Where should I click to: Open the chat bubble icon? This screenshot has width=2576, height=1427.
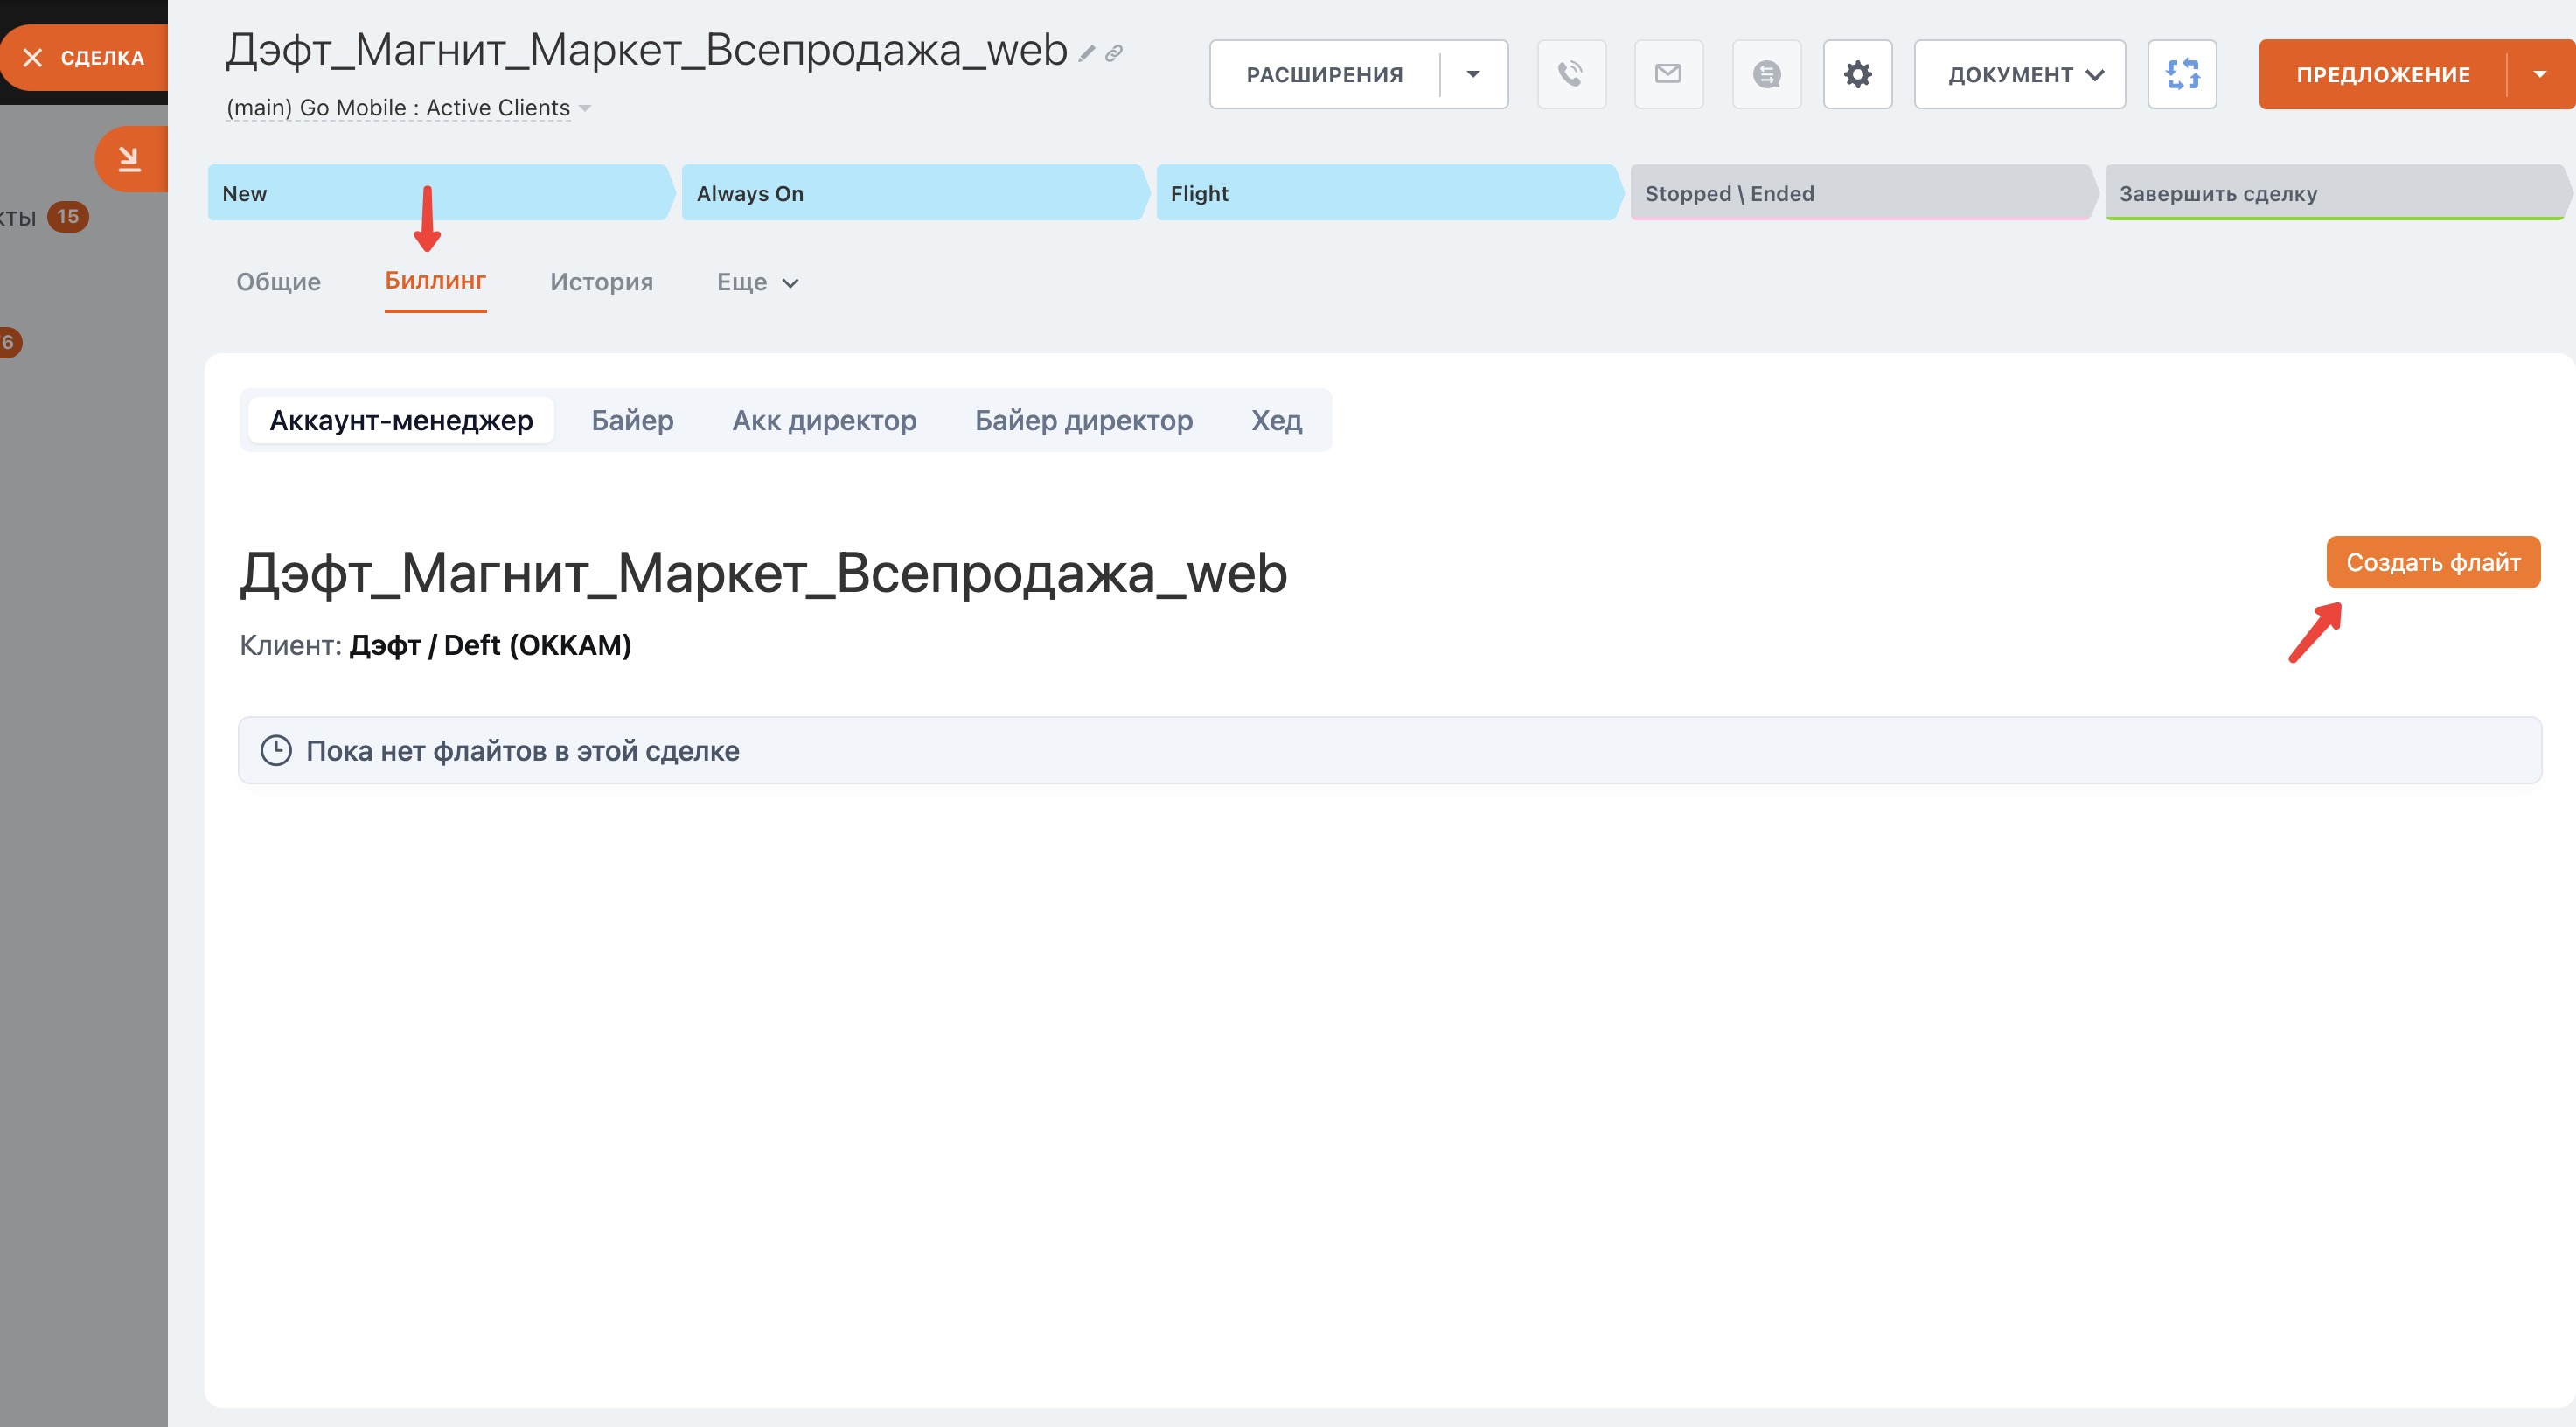coord(1766,74)
